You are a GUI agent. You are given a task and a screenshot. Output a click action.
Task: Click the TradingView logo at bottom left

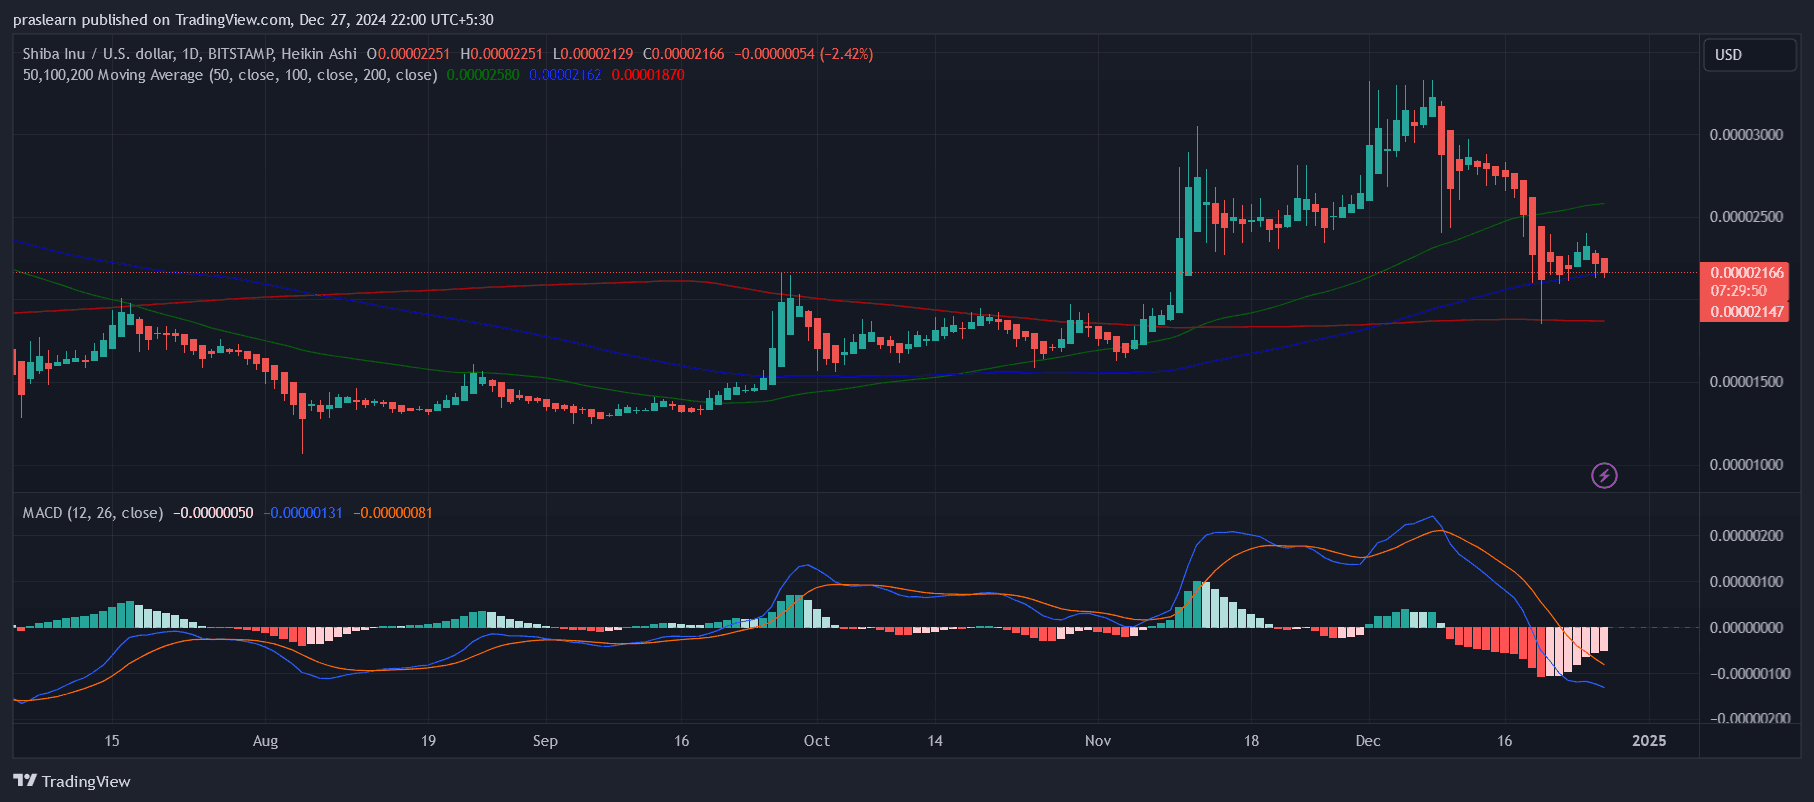[72, 781]
